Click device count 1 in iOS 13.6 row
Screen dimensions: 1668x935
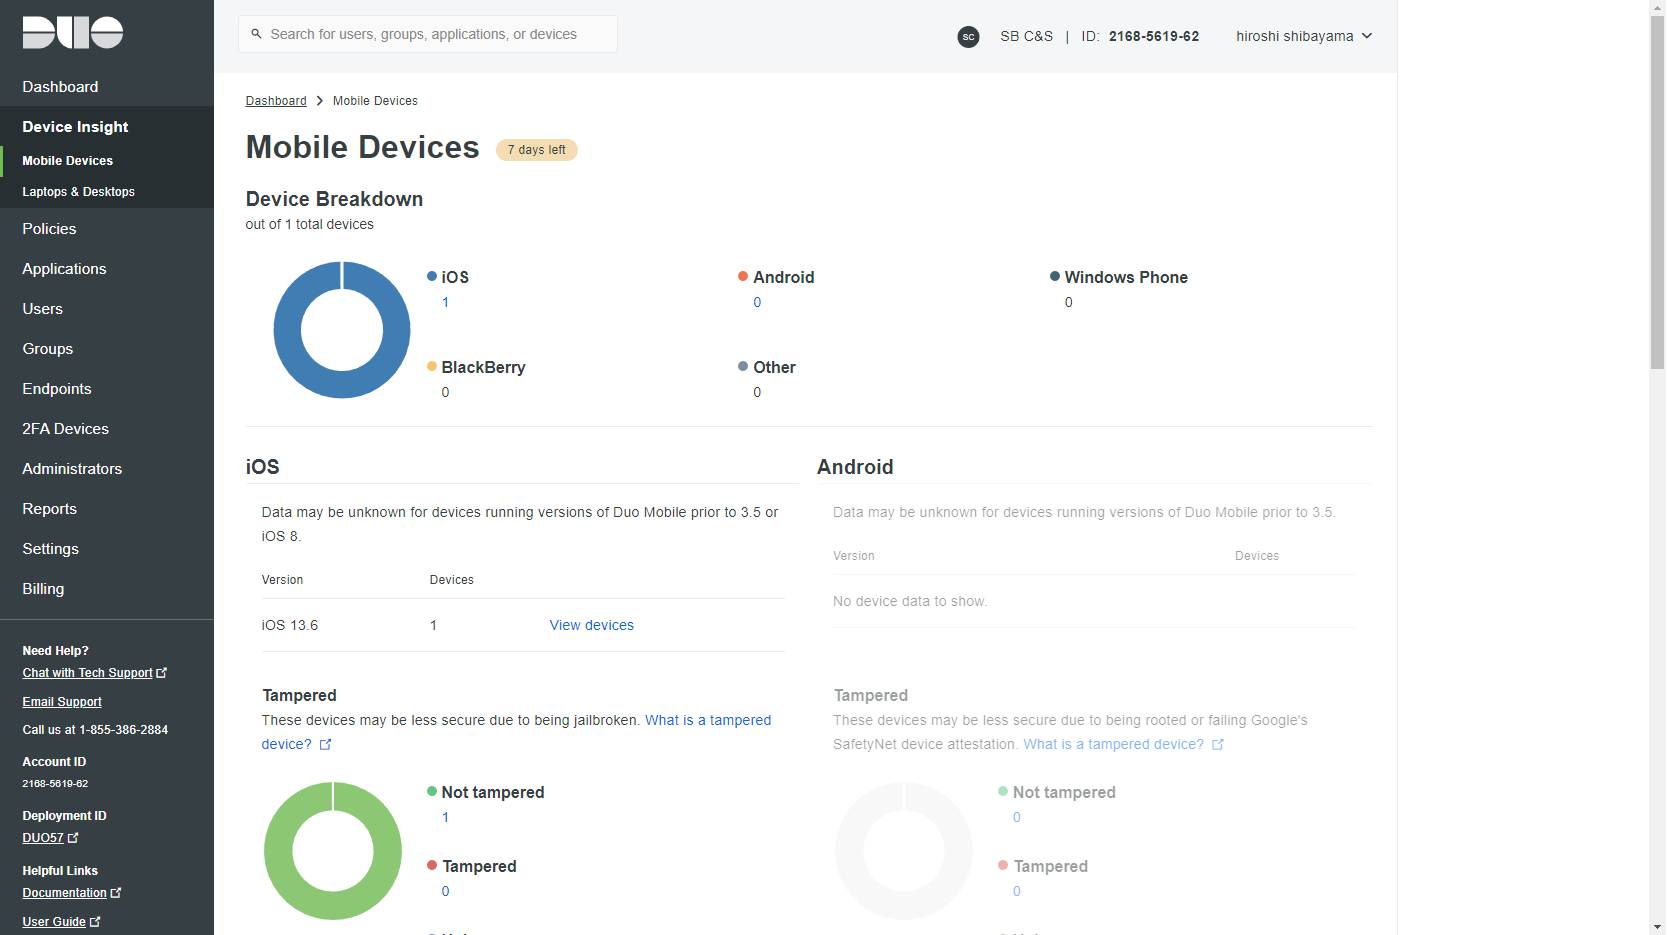pyautogui.click(x=434, y=625)
